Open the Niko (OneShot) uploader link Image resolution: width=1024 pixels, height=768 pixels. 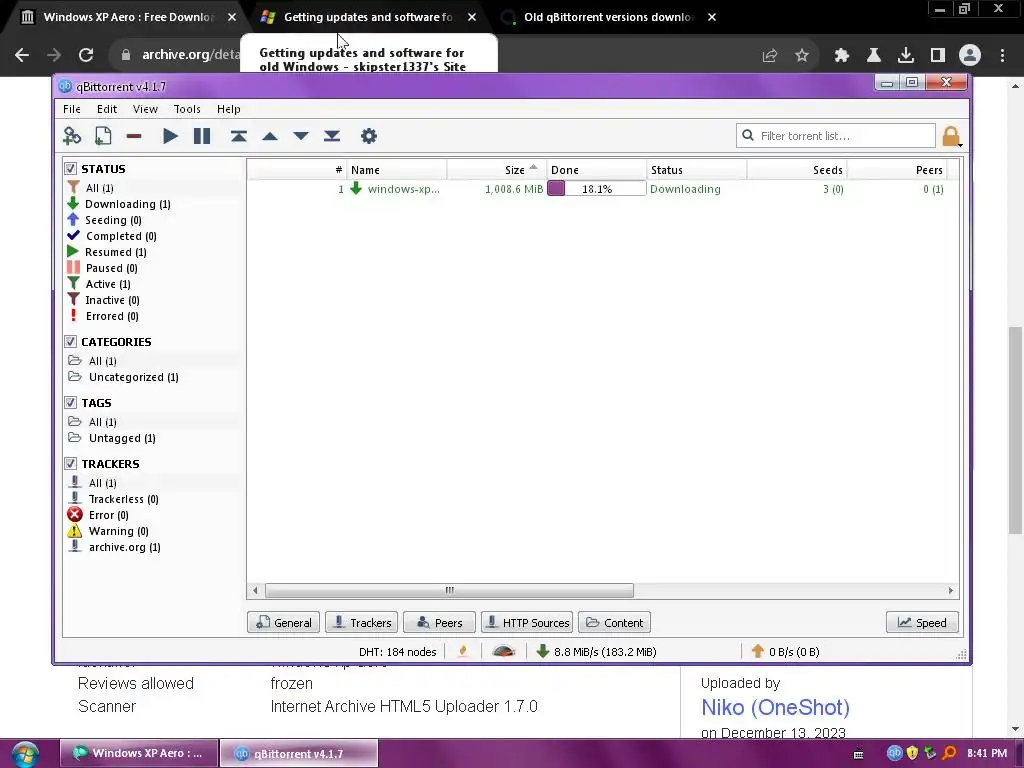pos(775,707)
